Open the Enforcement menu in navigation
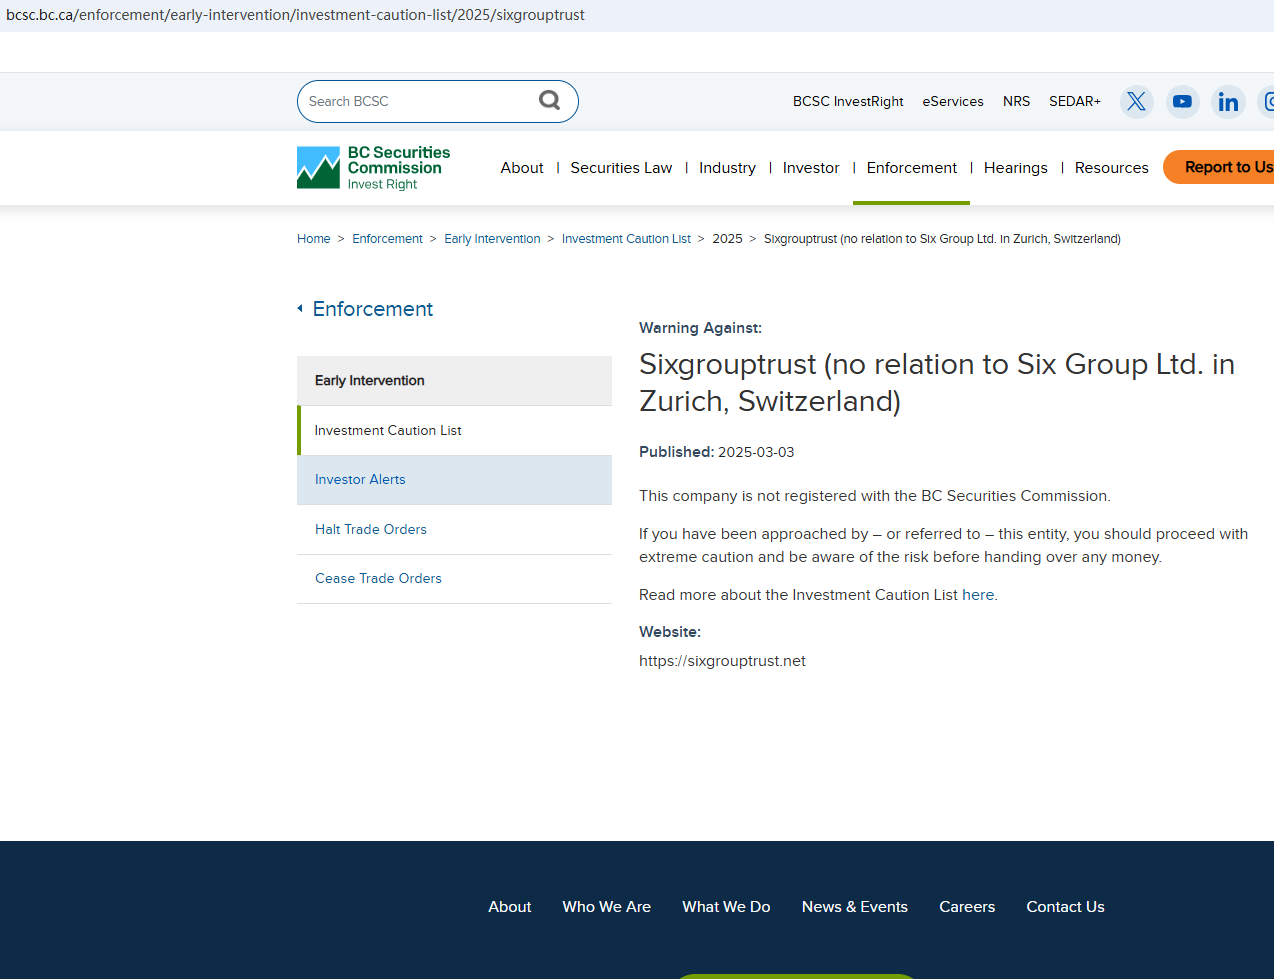The height and width of the screenshot is (979, 1274). tap(911, 168)
